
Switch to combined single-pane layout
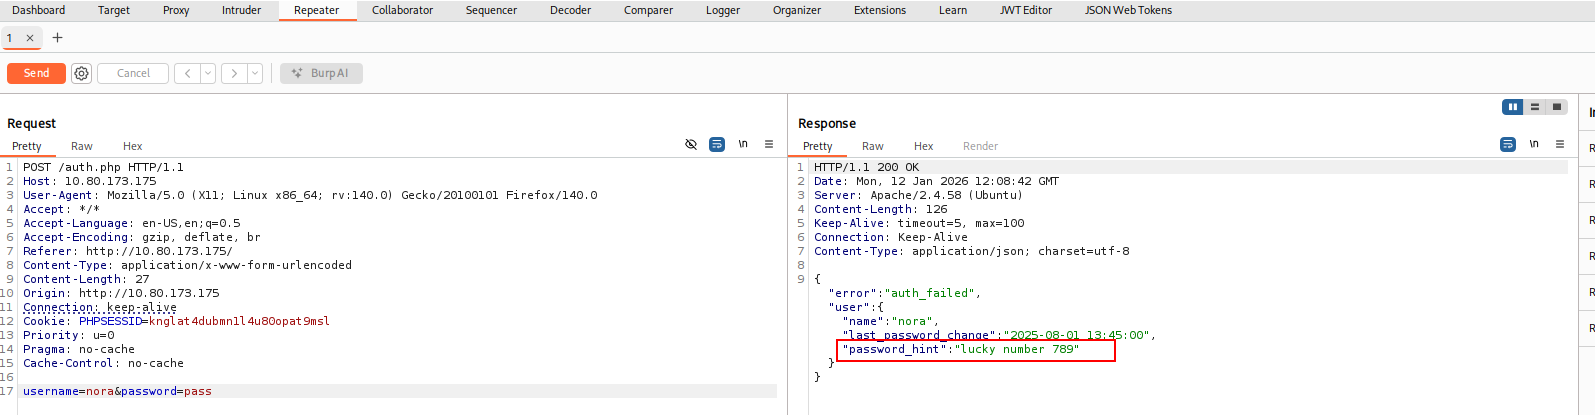tap(1557, 107)
